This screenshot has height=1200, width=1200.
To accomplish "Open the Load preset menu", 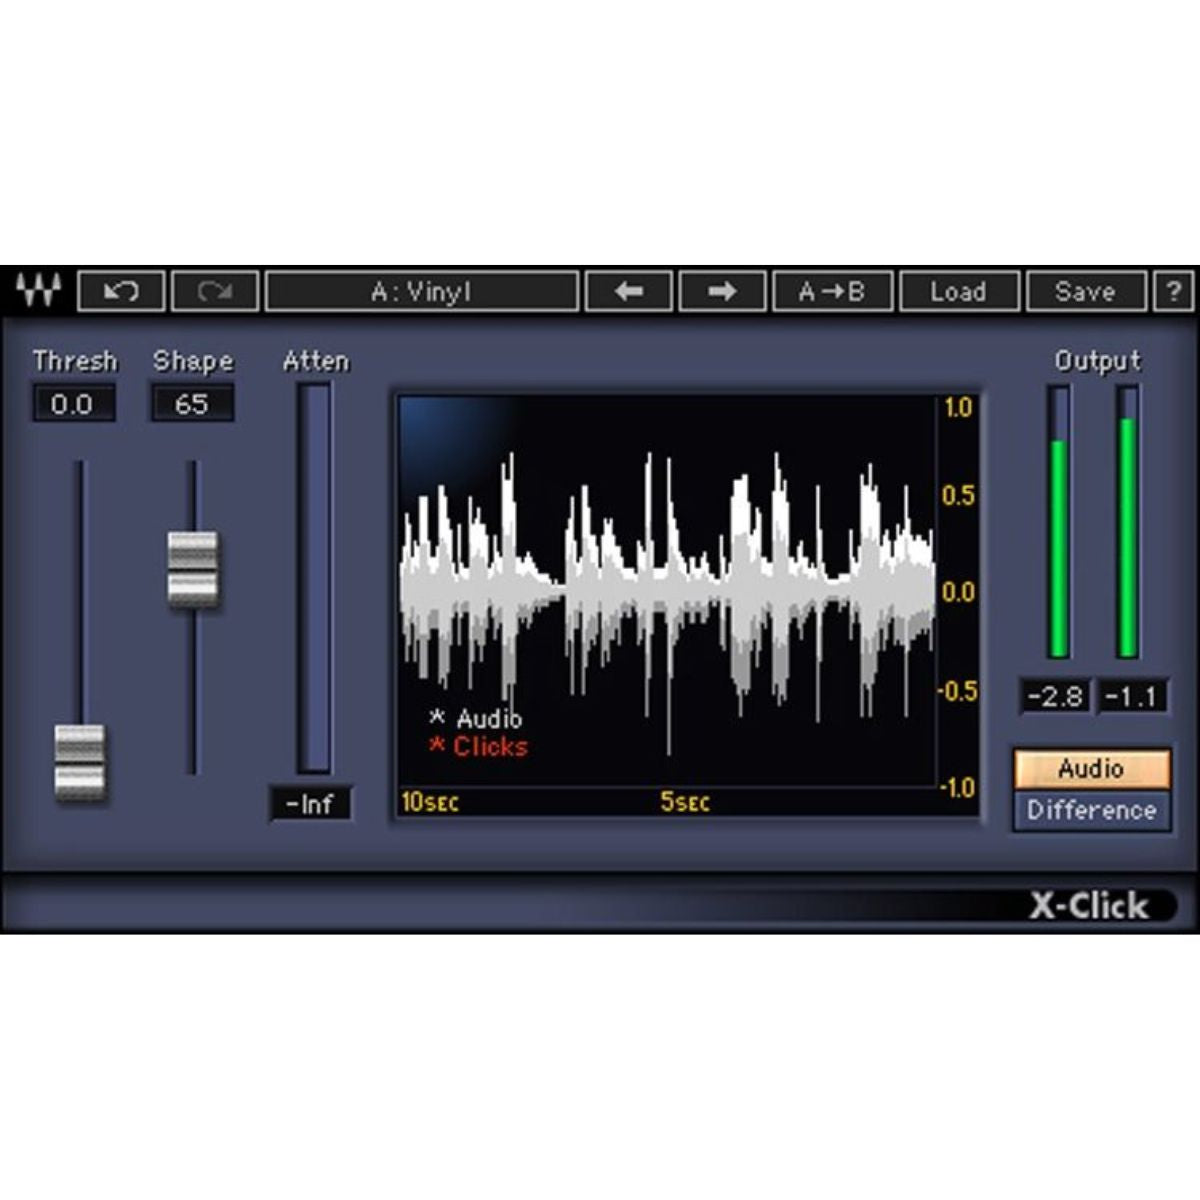I will click(x=958, y=292).
